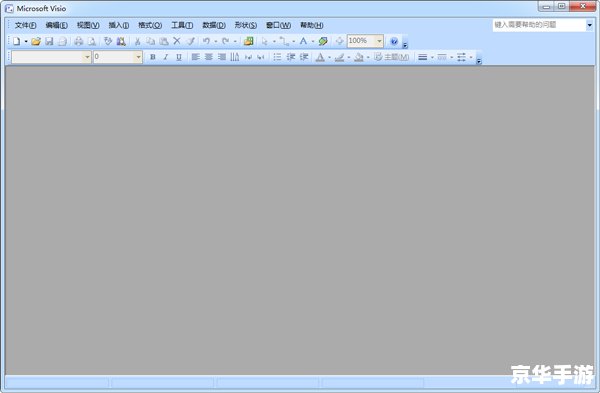Open the 文件(F) menu

point(26,25)
